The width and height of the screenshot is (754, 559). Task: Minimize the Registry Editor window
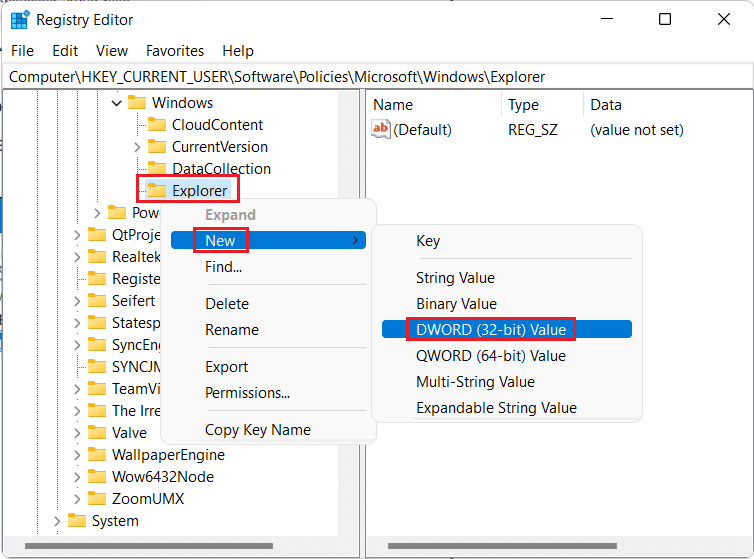click(x=607, y=19)
